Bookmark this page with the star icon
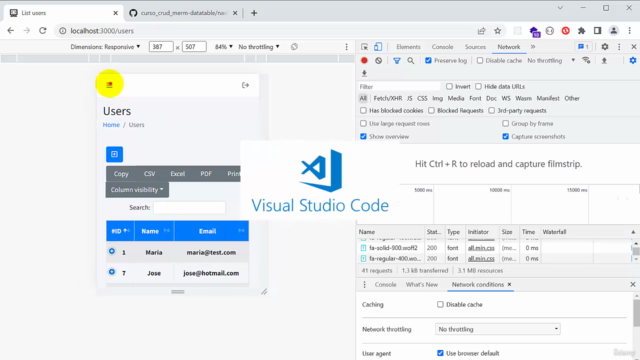 (498, 31)
